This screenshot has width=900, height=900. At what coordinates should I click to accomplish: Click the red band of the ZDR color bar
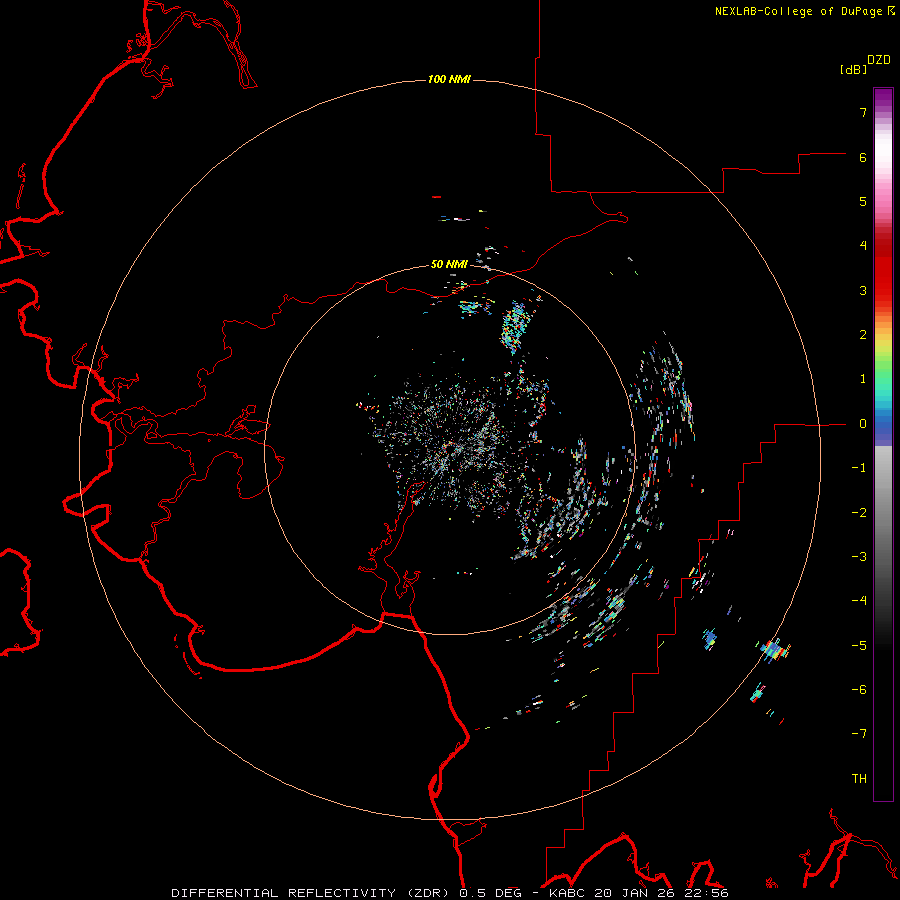coord(883,270)
